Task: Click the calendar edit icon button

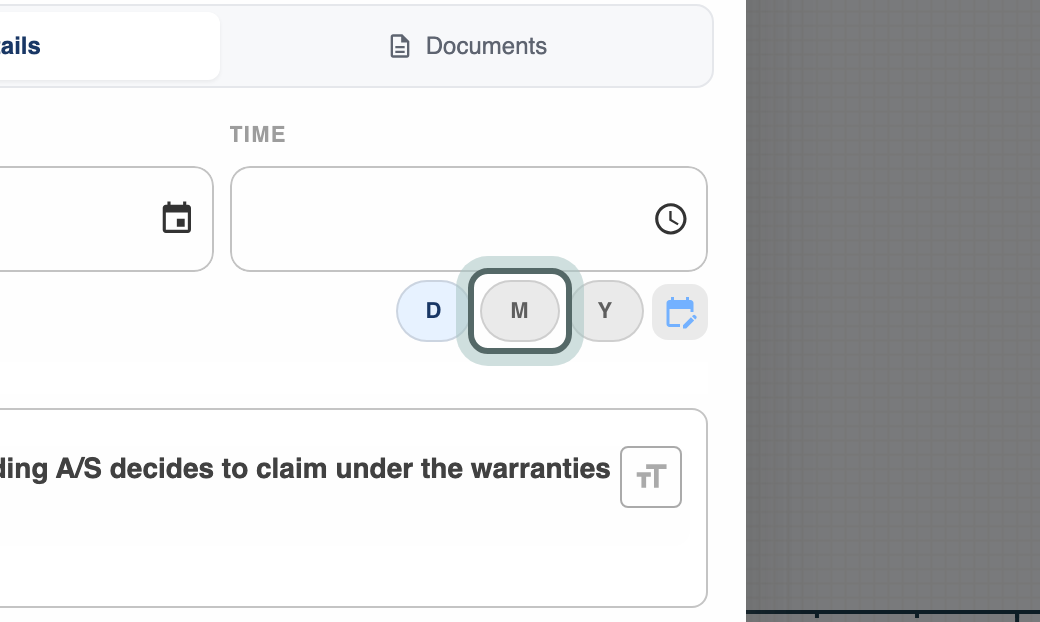Action: click(x=680, y=312)
